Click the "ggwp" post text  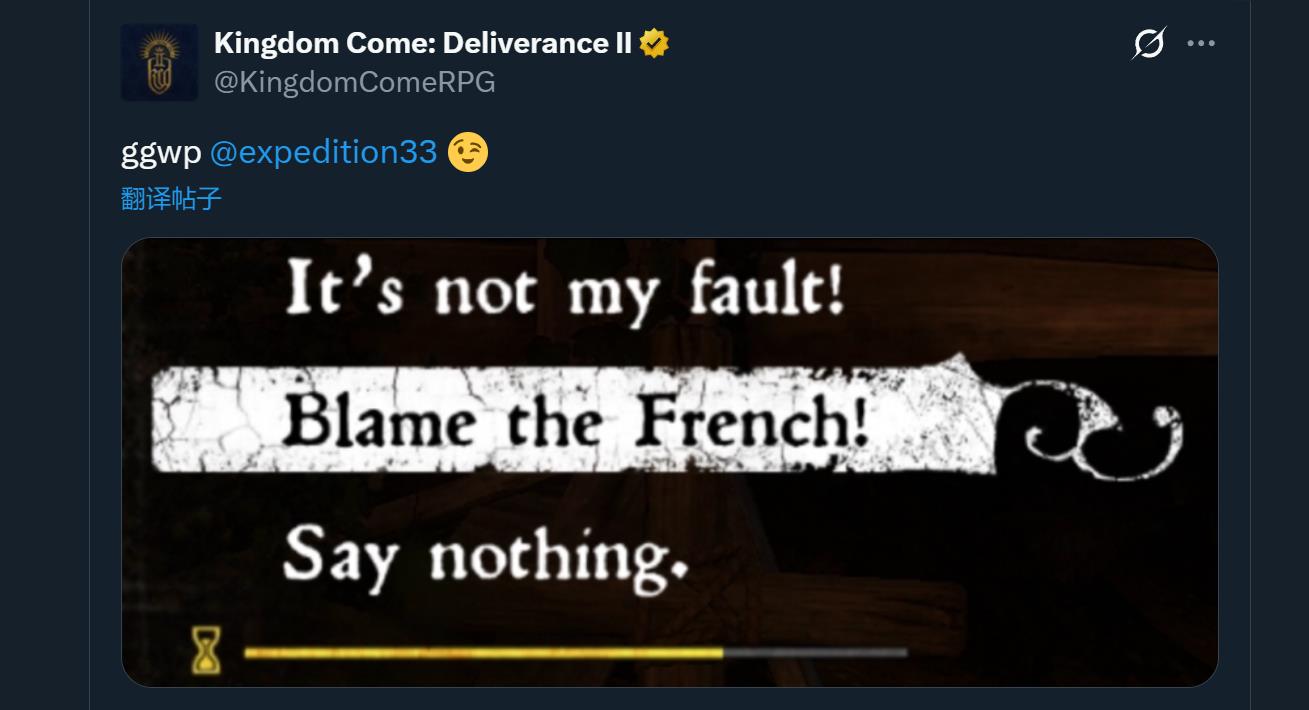[161, 152]
